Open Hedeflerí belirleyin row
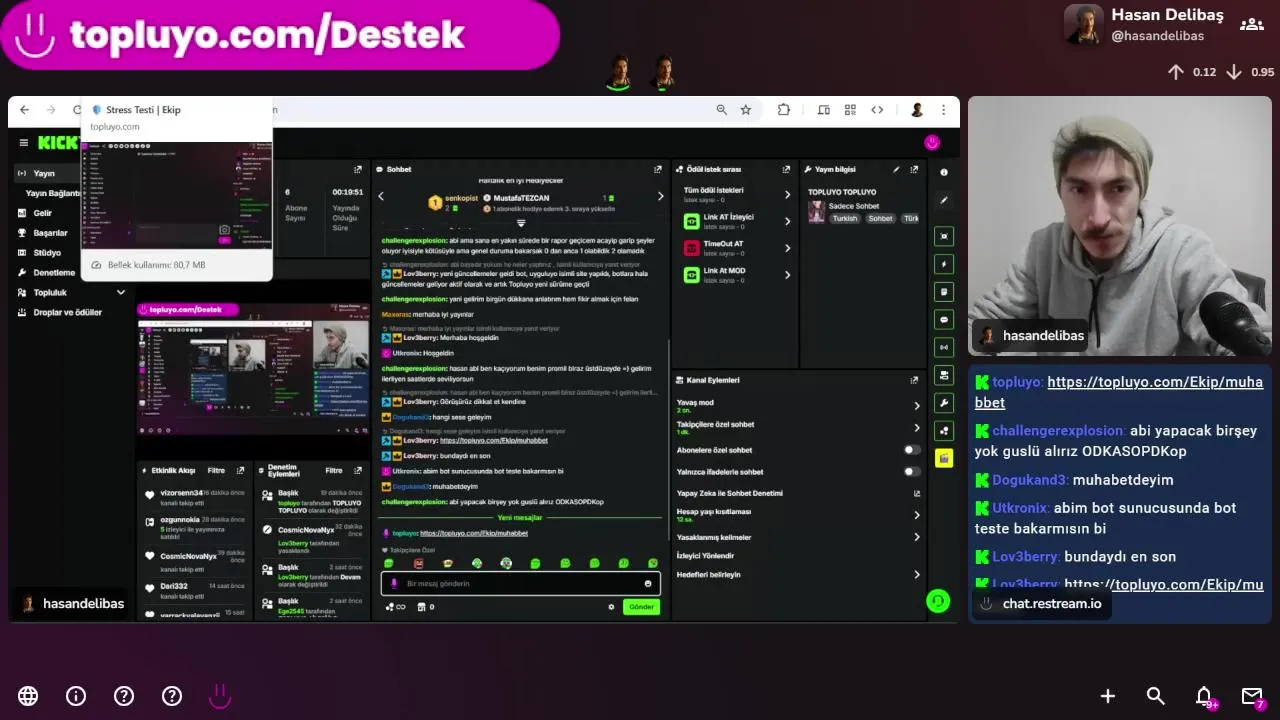The width and height of the screenshot is (1280, 720). point(798,575)
